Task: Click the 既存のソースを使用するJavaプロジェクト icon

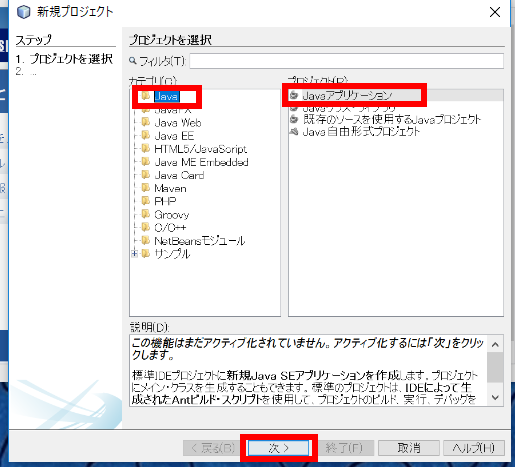Action: click(294, 119)
